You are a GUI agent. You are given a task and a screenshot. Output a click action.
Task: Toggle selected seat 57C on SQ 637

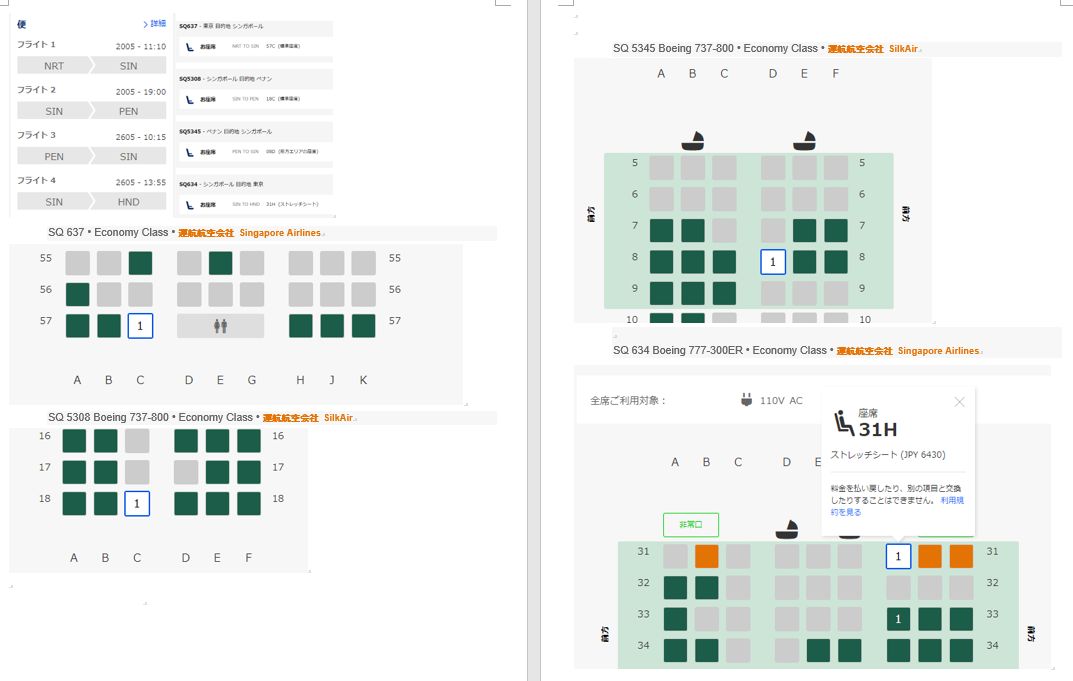tap(140, 326)
